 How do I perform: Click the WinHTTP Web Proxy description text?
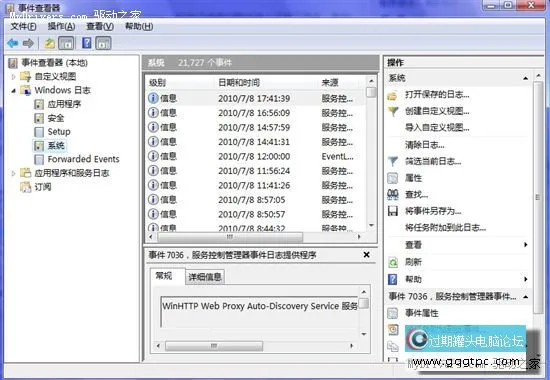pyautogui.click(x=260, y=306)
